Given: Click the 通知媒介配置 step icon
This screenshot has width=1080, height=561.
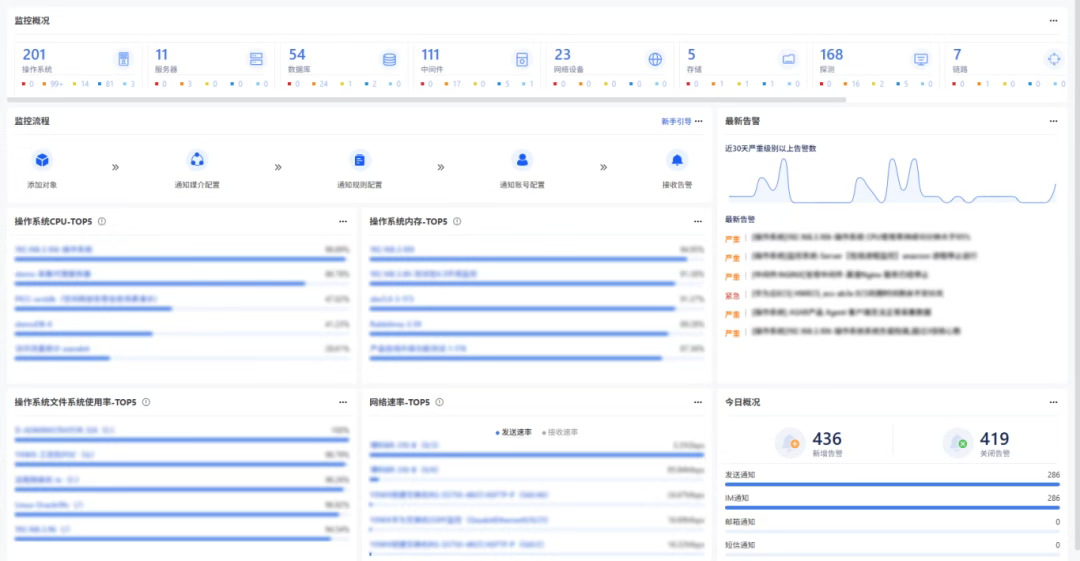Looking at the screenshot, I should (197, 160).
